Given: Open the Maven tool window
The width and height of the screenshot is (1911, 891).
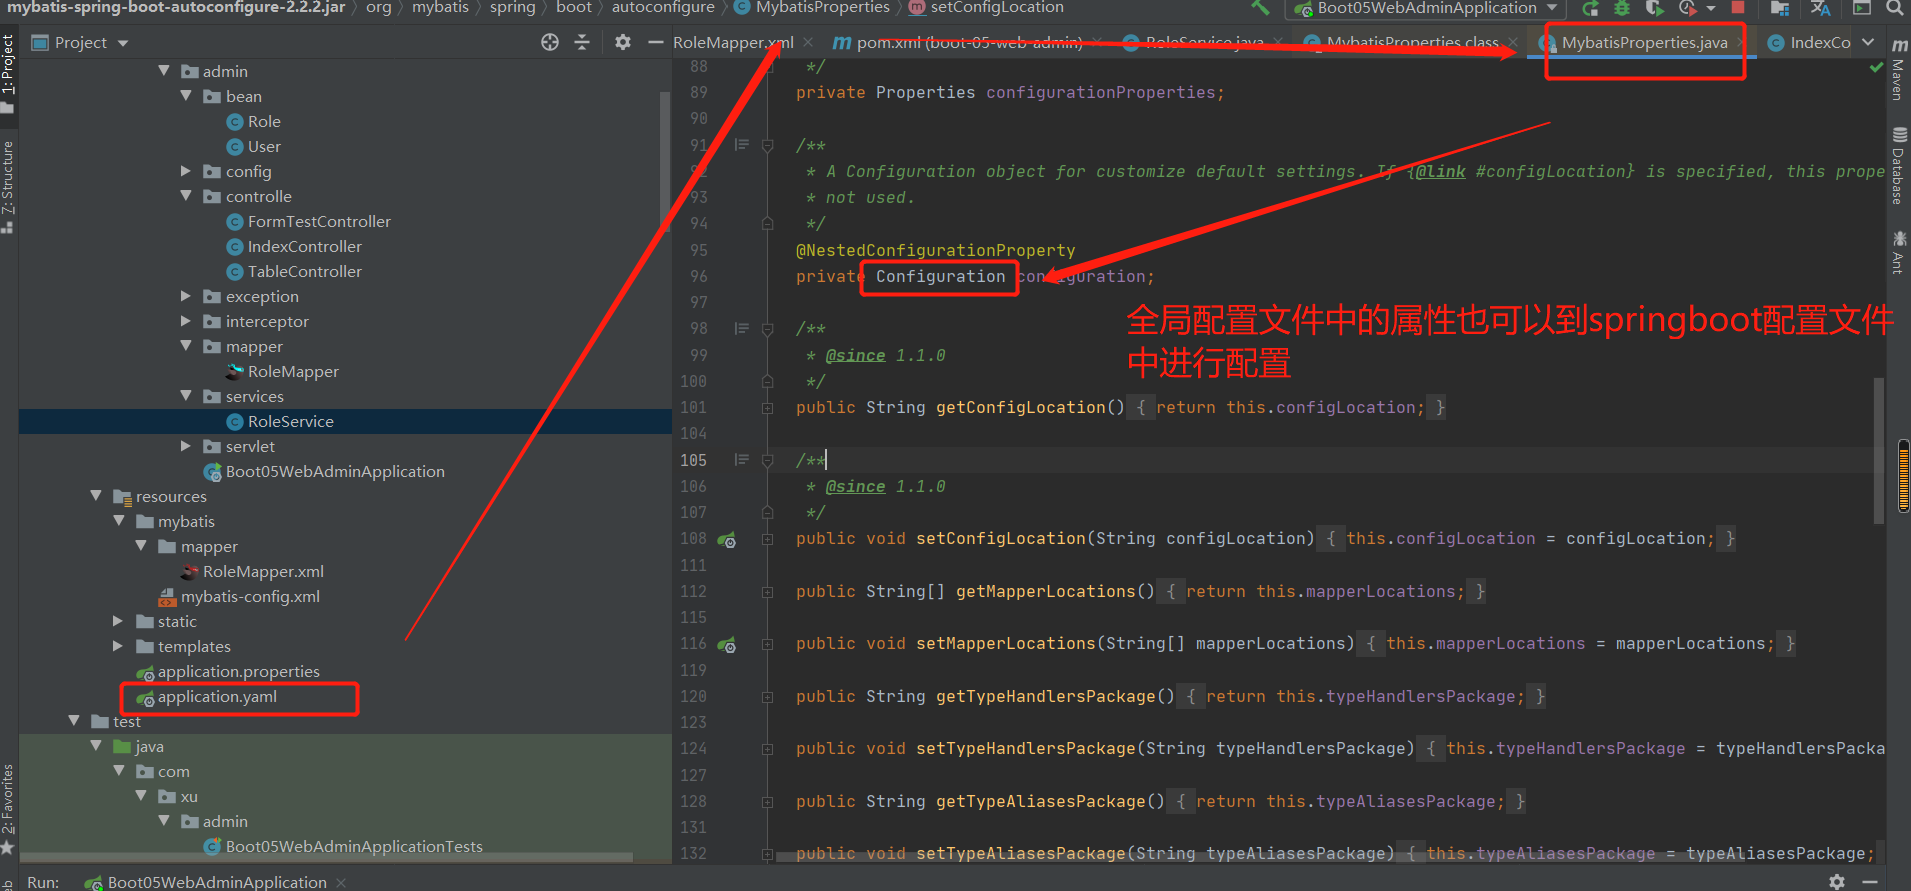Looking at the screenshot, I should point(1898,70).
